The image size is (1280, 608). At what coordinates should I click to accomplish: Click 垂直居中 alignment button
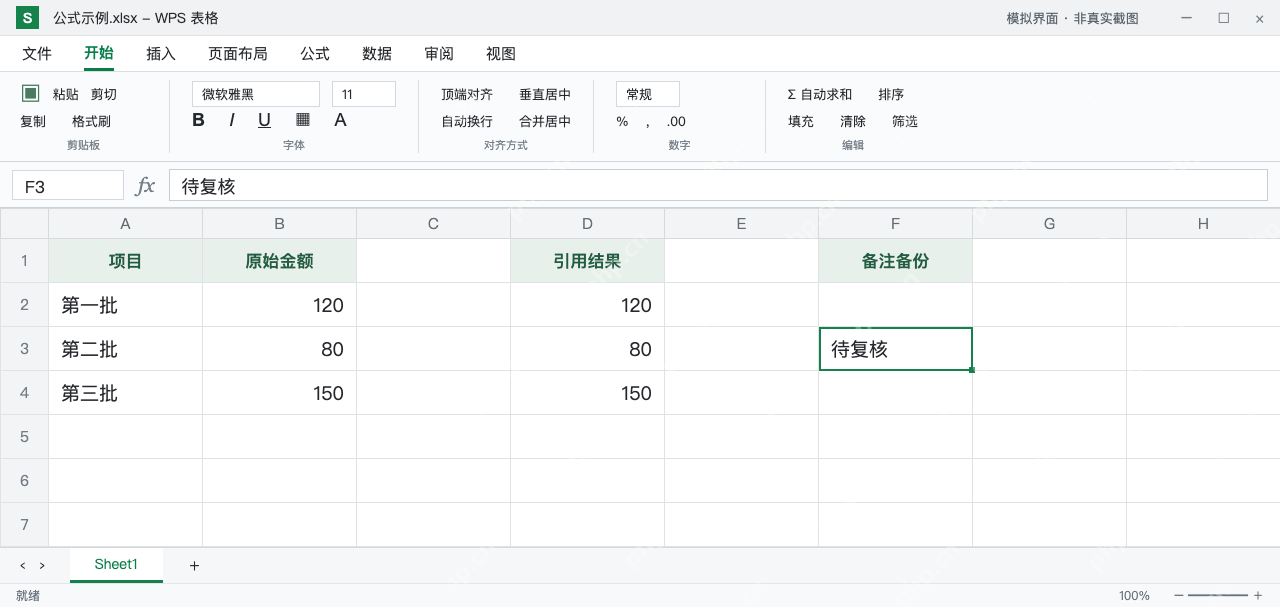(x=545, y=94)
